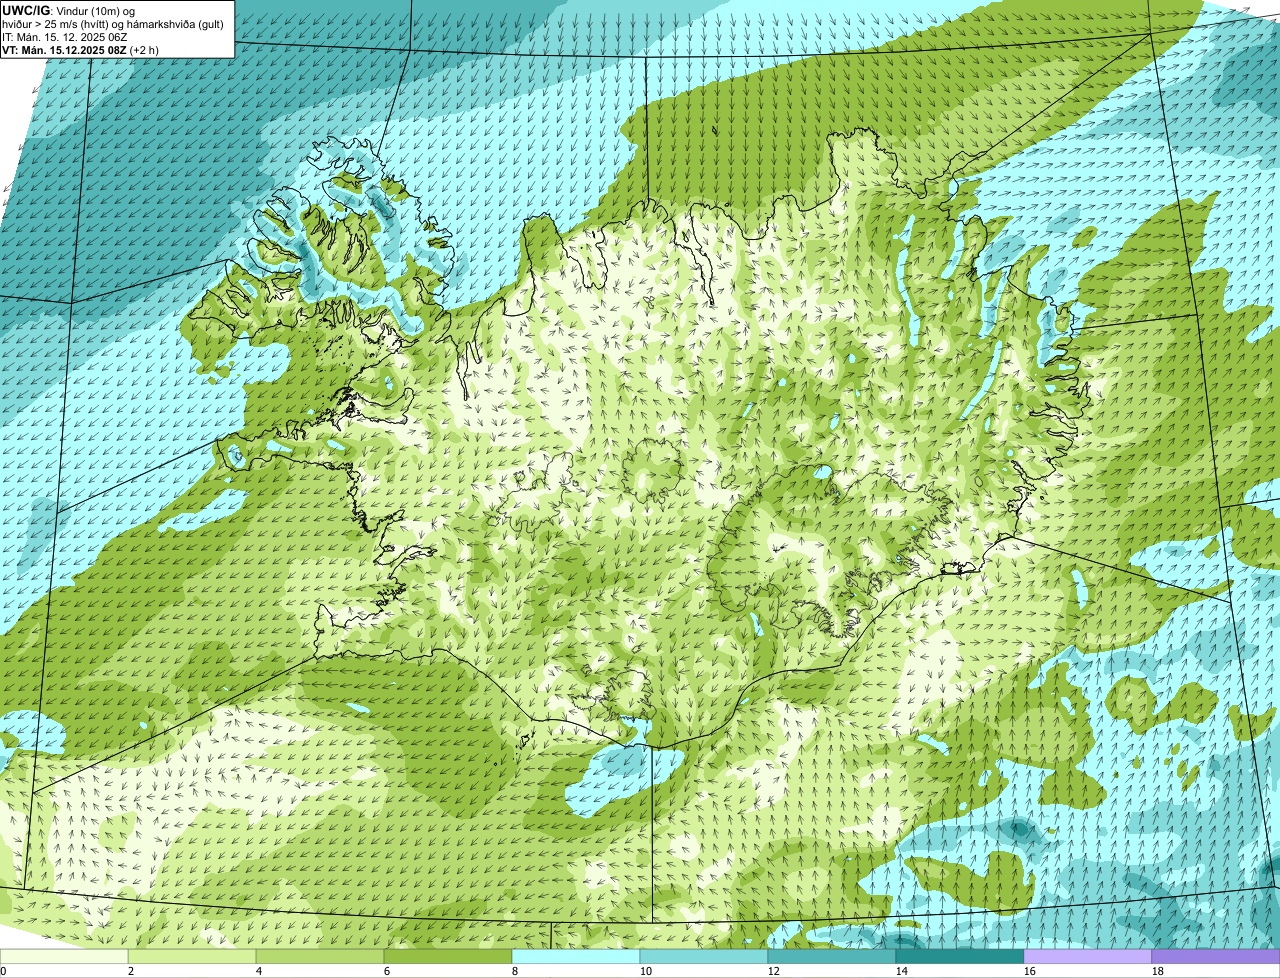Screen dimensions: 1280x978
Task: Click the legend scale label '12'
Action: pos(774,971)
